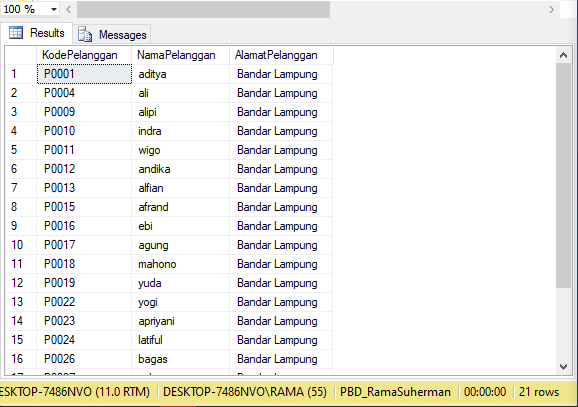
Task: Click the name cell ebi
Action: (x=181, y=226)
